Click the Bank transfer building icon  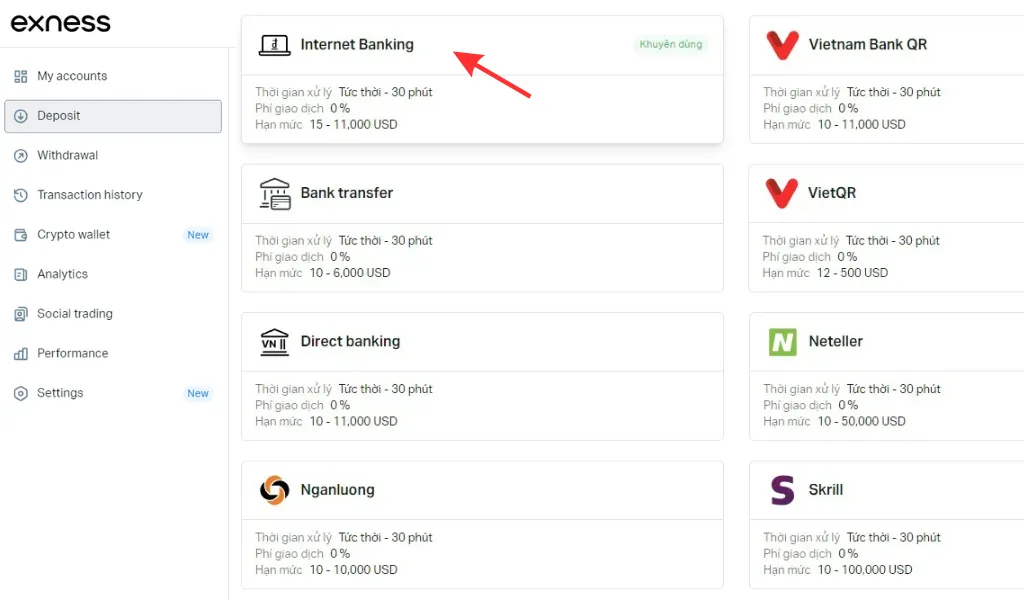tap(274, 193)
